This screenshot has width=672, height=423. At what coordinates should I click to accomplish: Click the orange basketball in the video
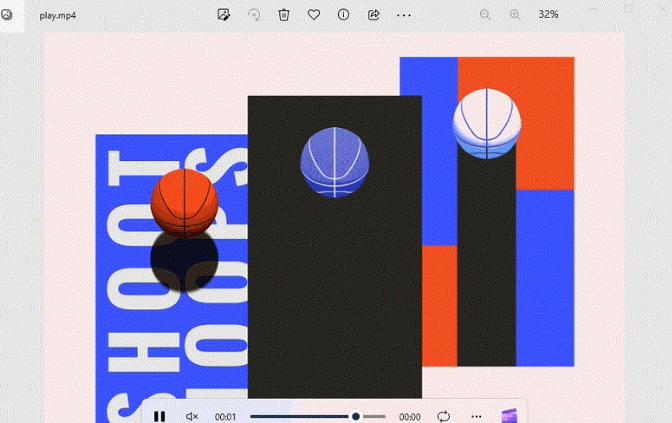(184, 203)
